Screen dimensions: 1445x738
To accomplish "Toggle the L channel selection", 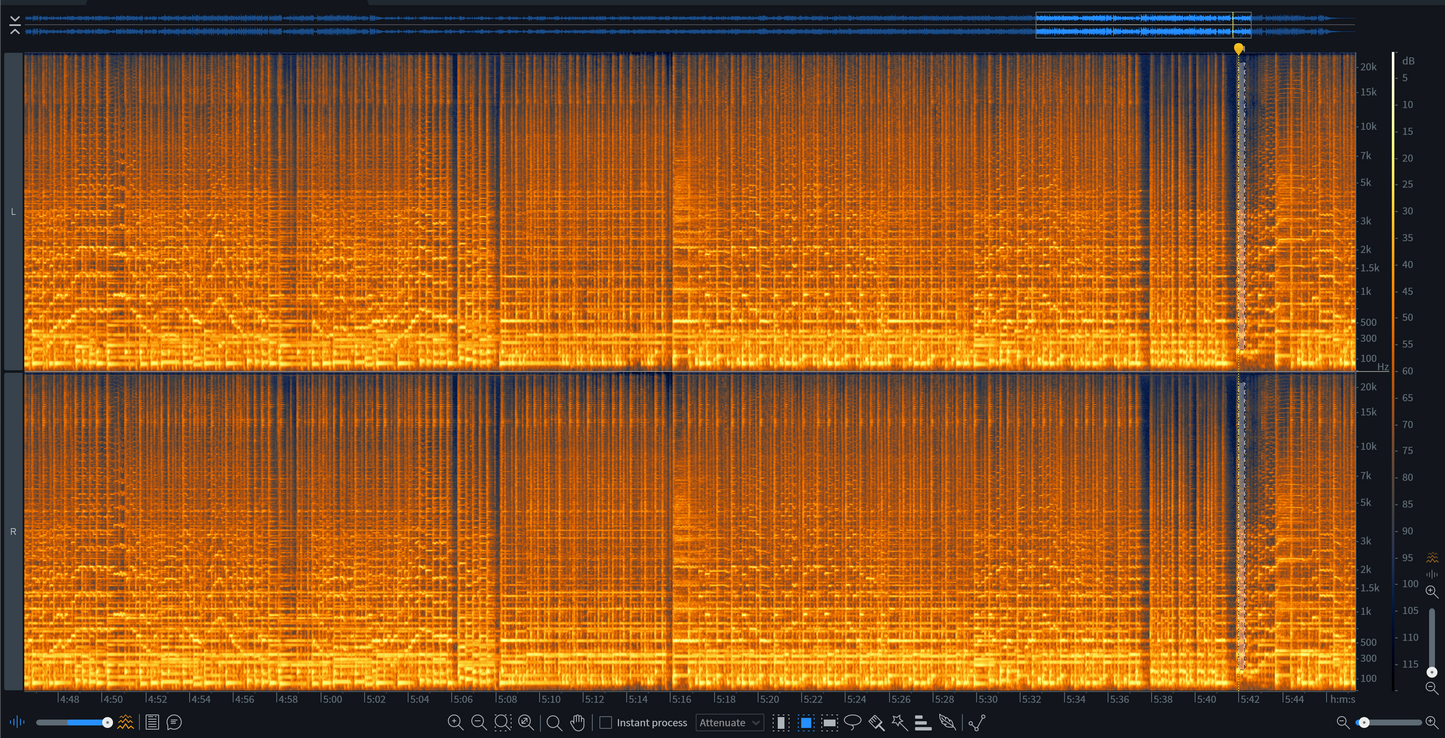I will [x=13, y=212].
